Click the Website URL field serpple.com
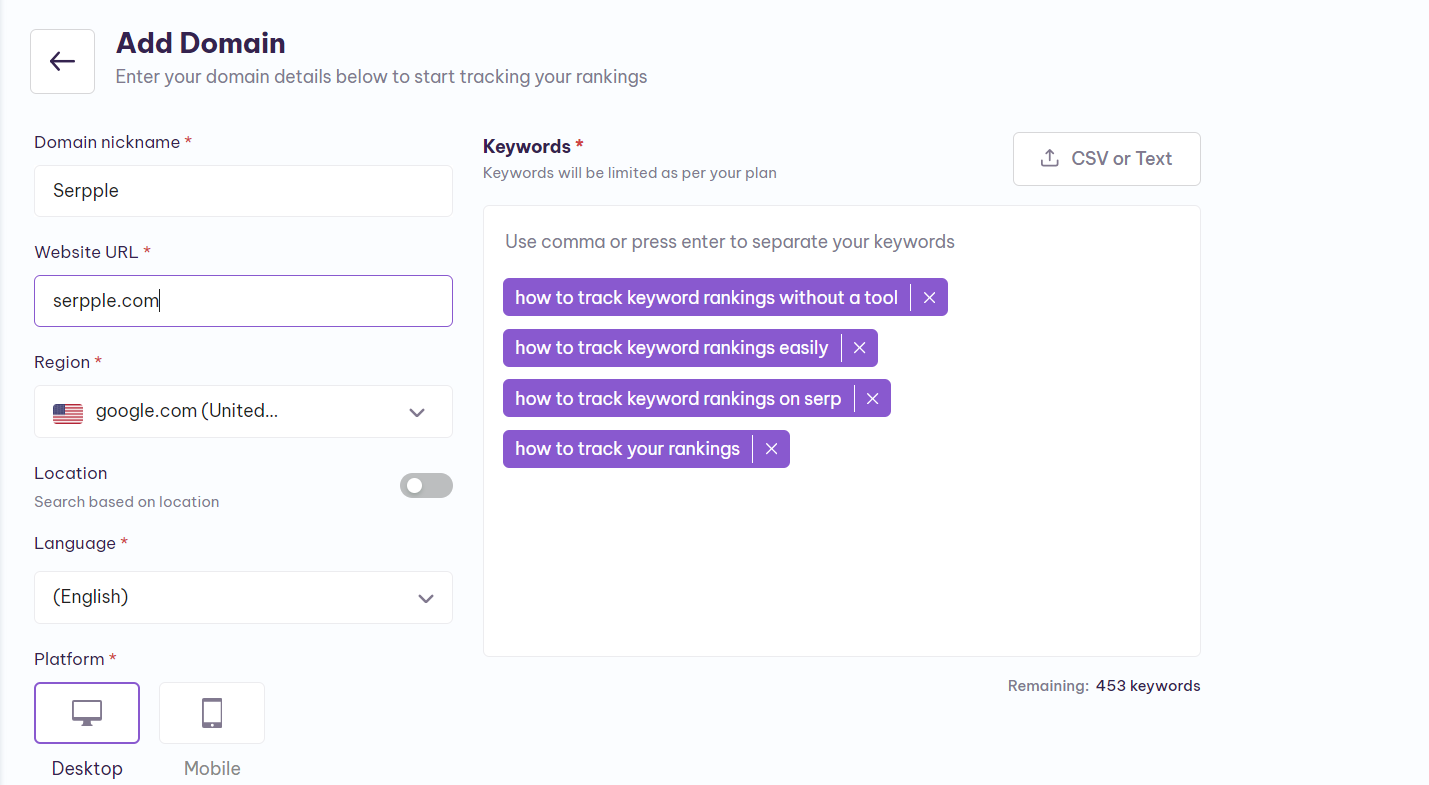 tap(243, 301)
